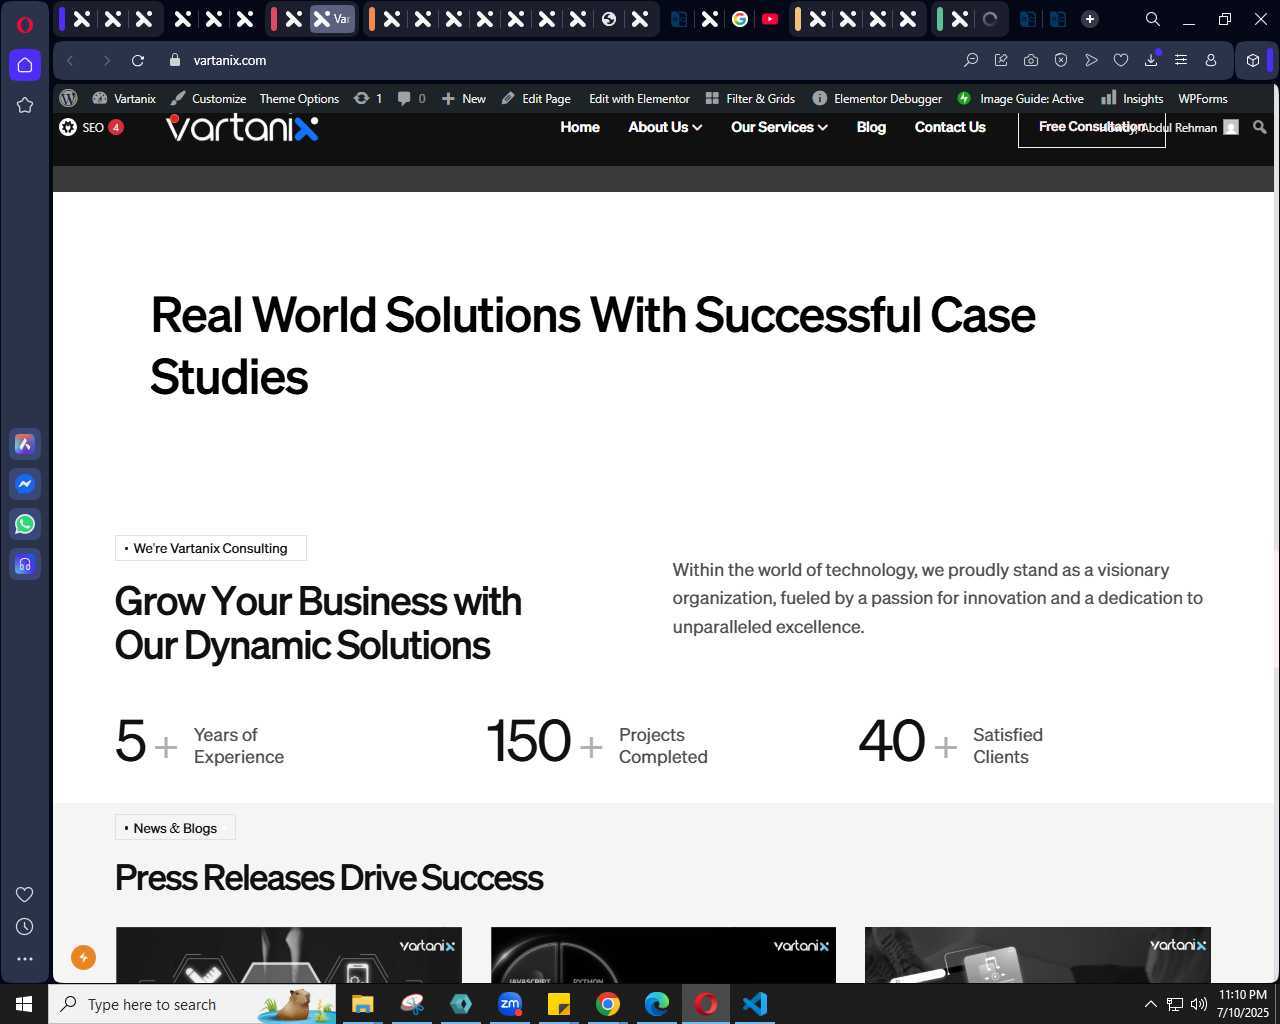Expand the About Us dropdown menu

click(x=665, y=127)
